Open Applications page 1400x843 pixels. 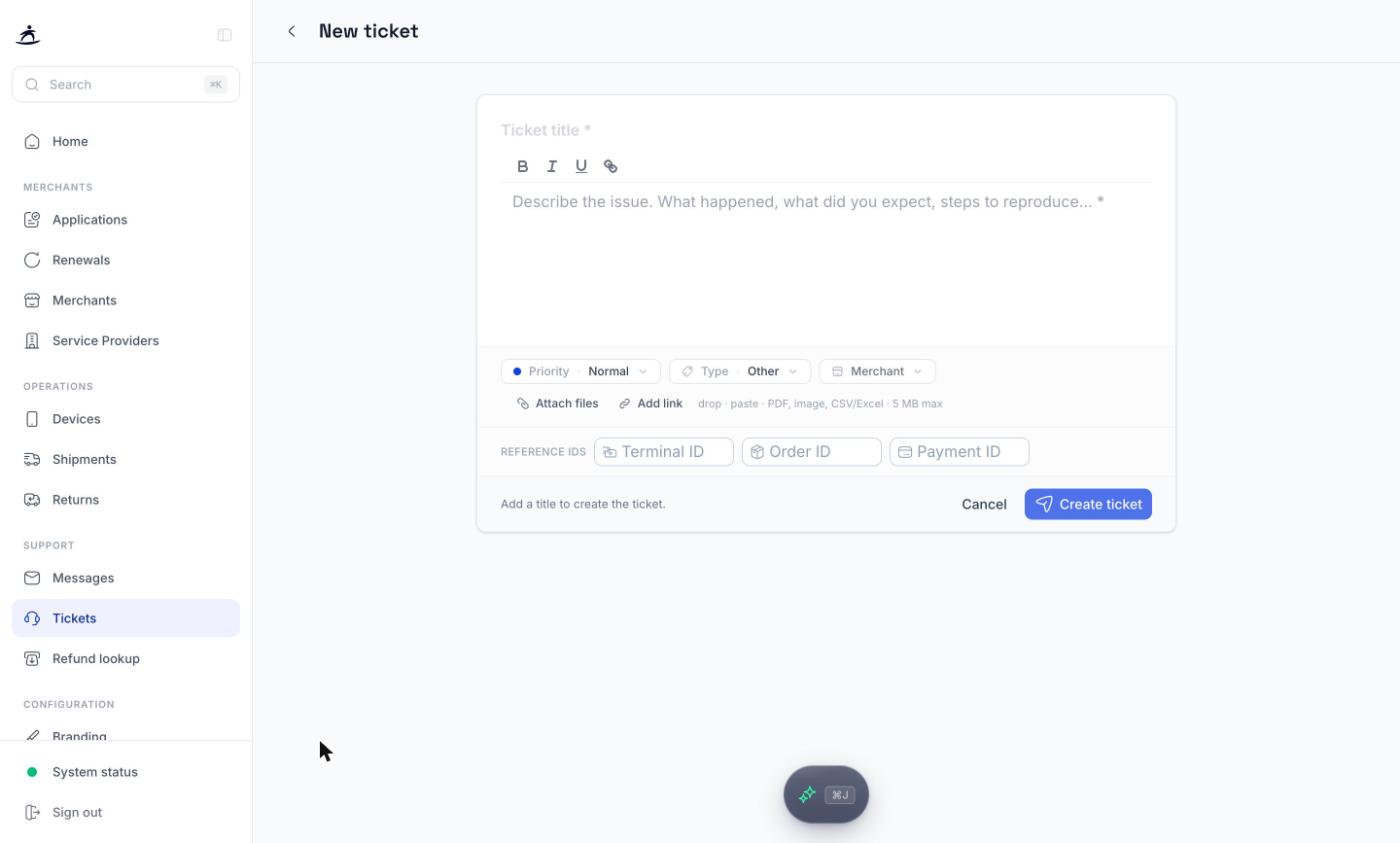click(126, 219)
